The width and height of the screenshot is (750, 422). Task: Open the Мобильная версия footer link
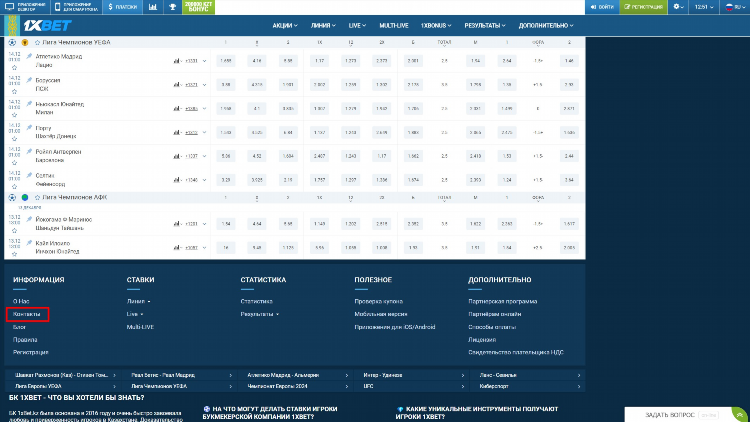coord(381,314)
